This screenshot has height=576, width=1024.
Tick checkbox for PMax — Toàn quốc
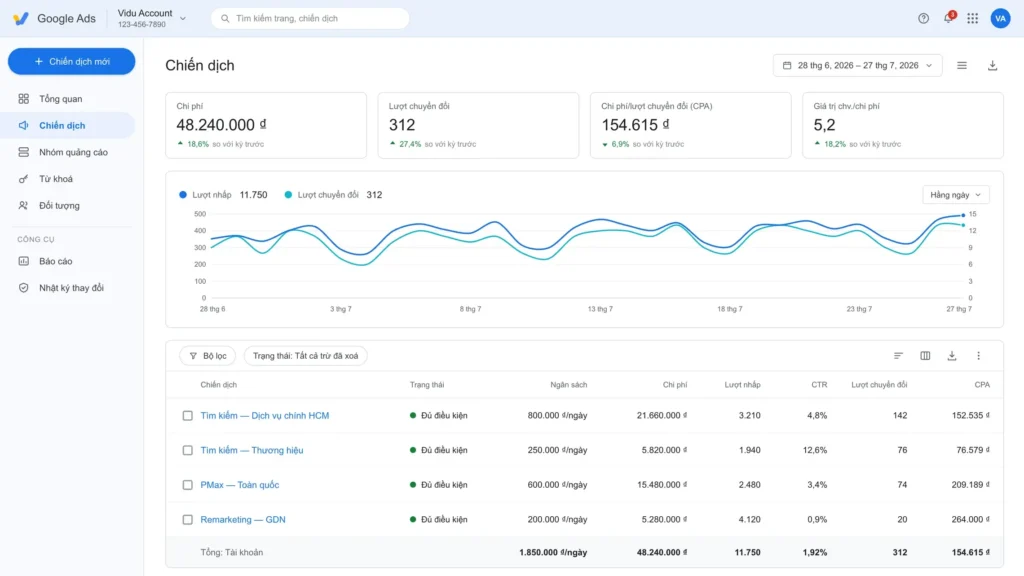point(187,485)
